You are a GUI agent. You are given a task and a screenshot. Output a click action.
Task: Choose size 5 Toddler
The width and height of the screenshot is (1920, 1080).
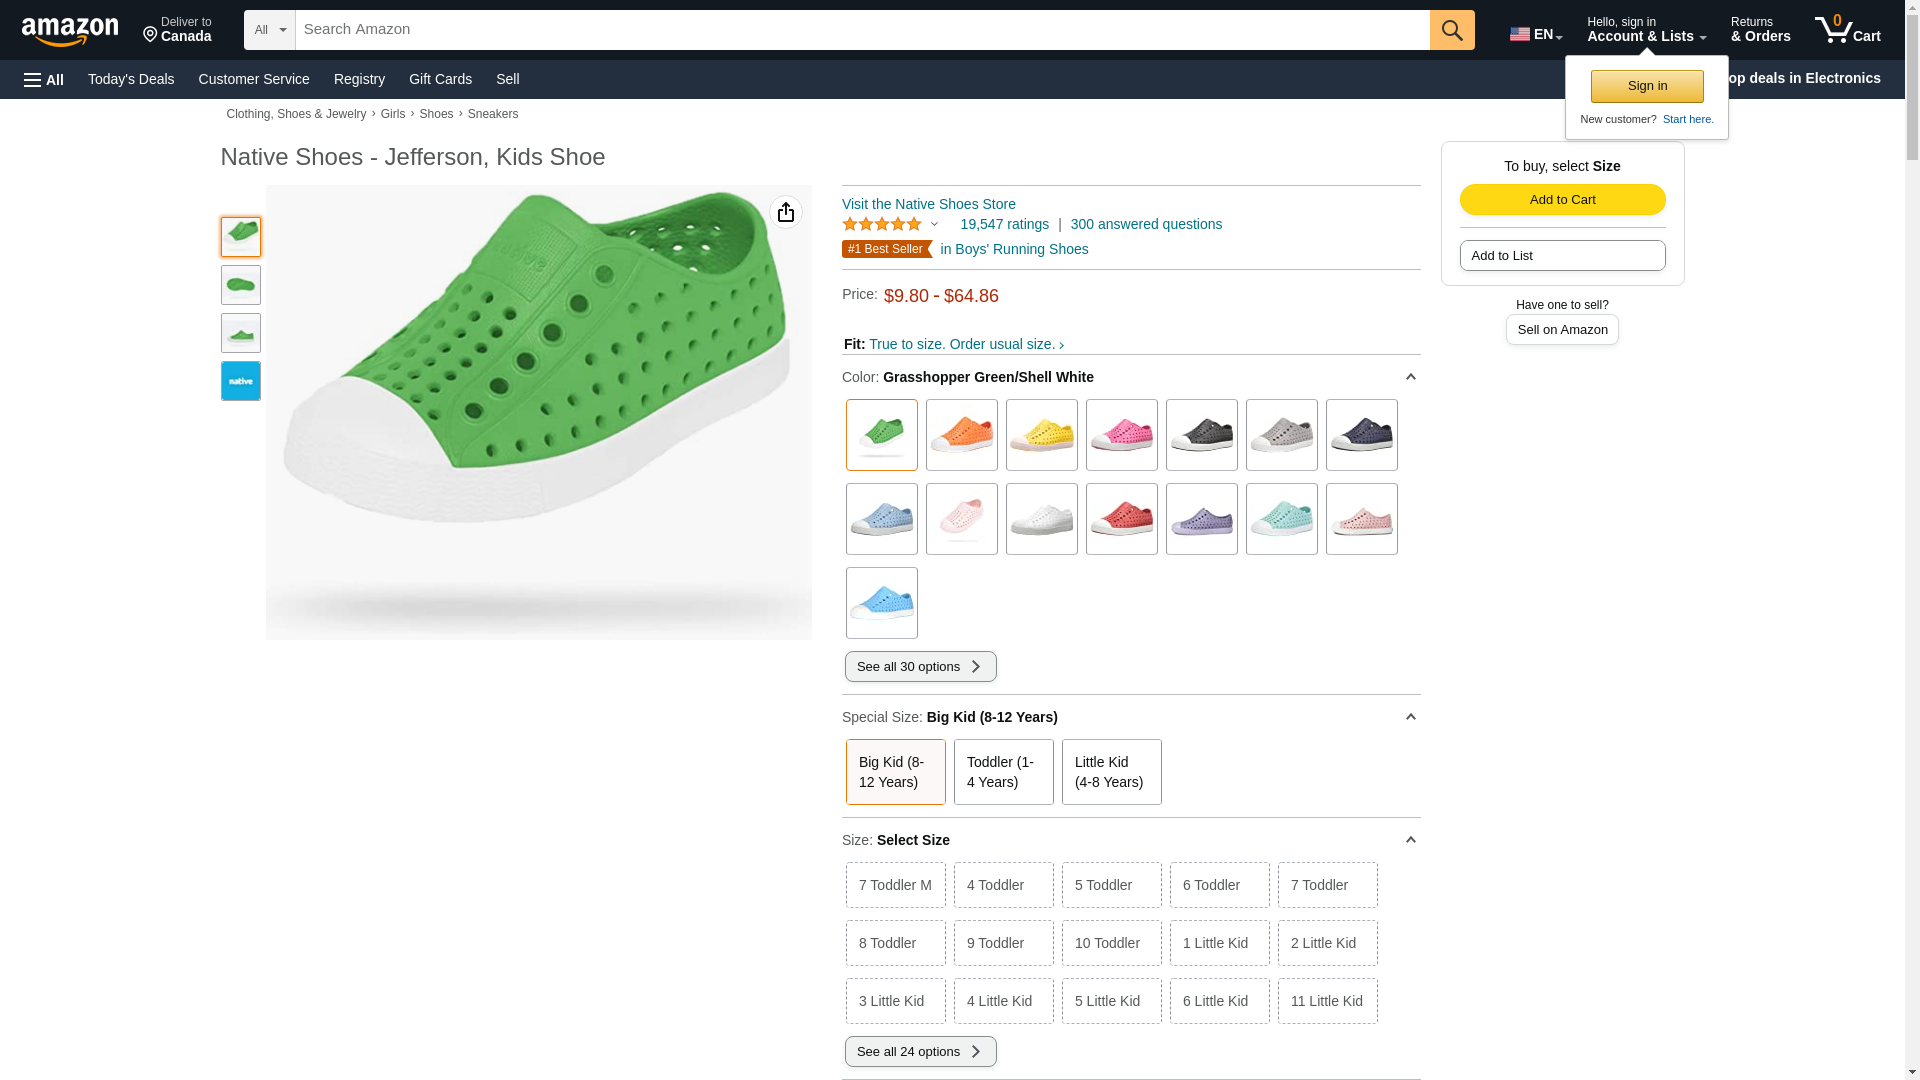click(1111, 885)
